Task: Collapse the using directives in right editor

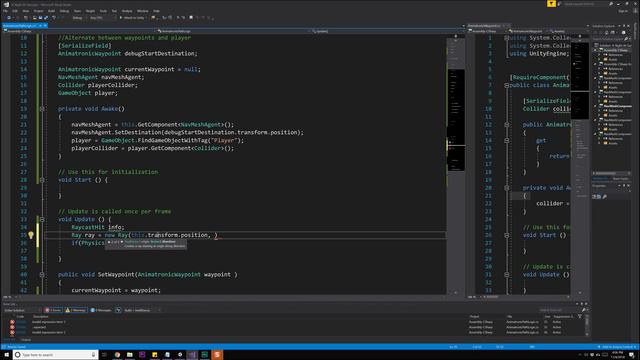Action: point(507,38)
